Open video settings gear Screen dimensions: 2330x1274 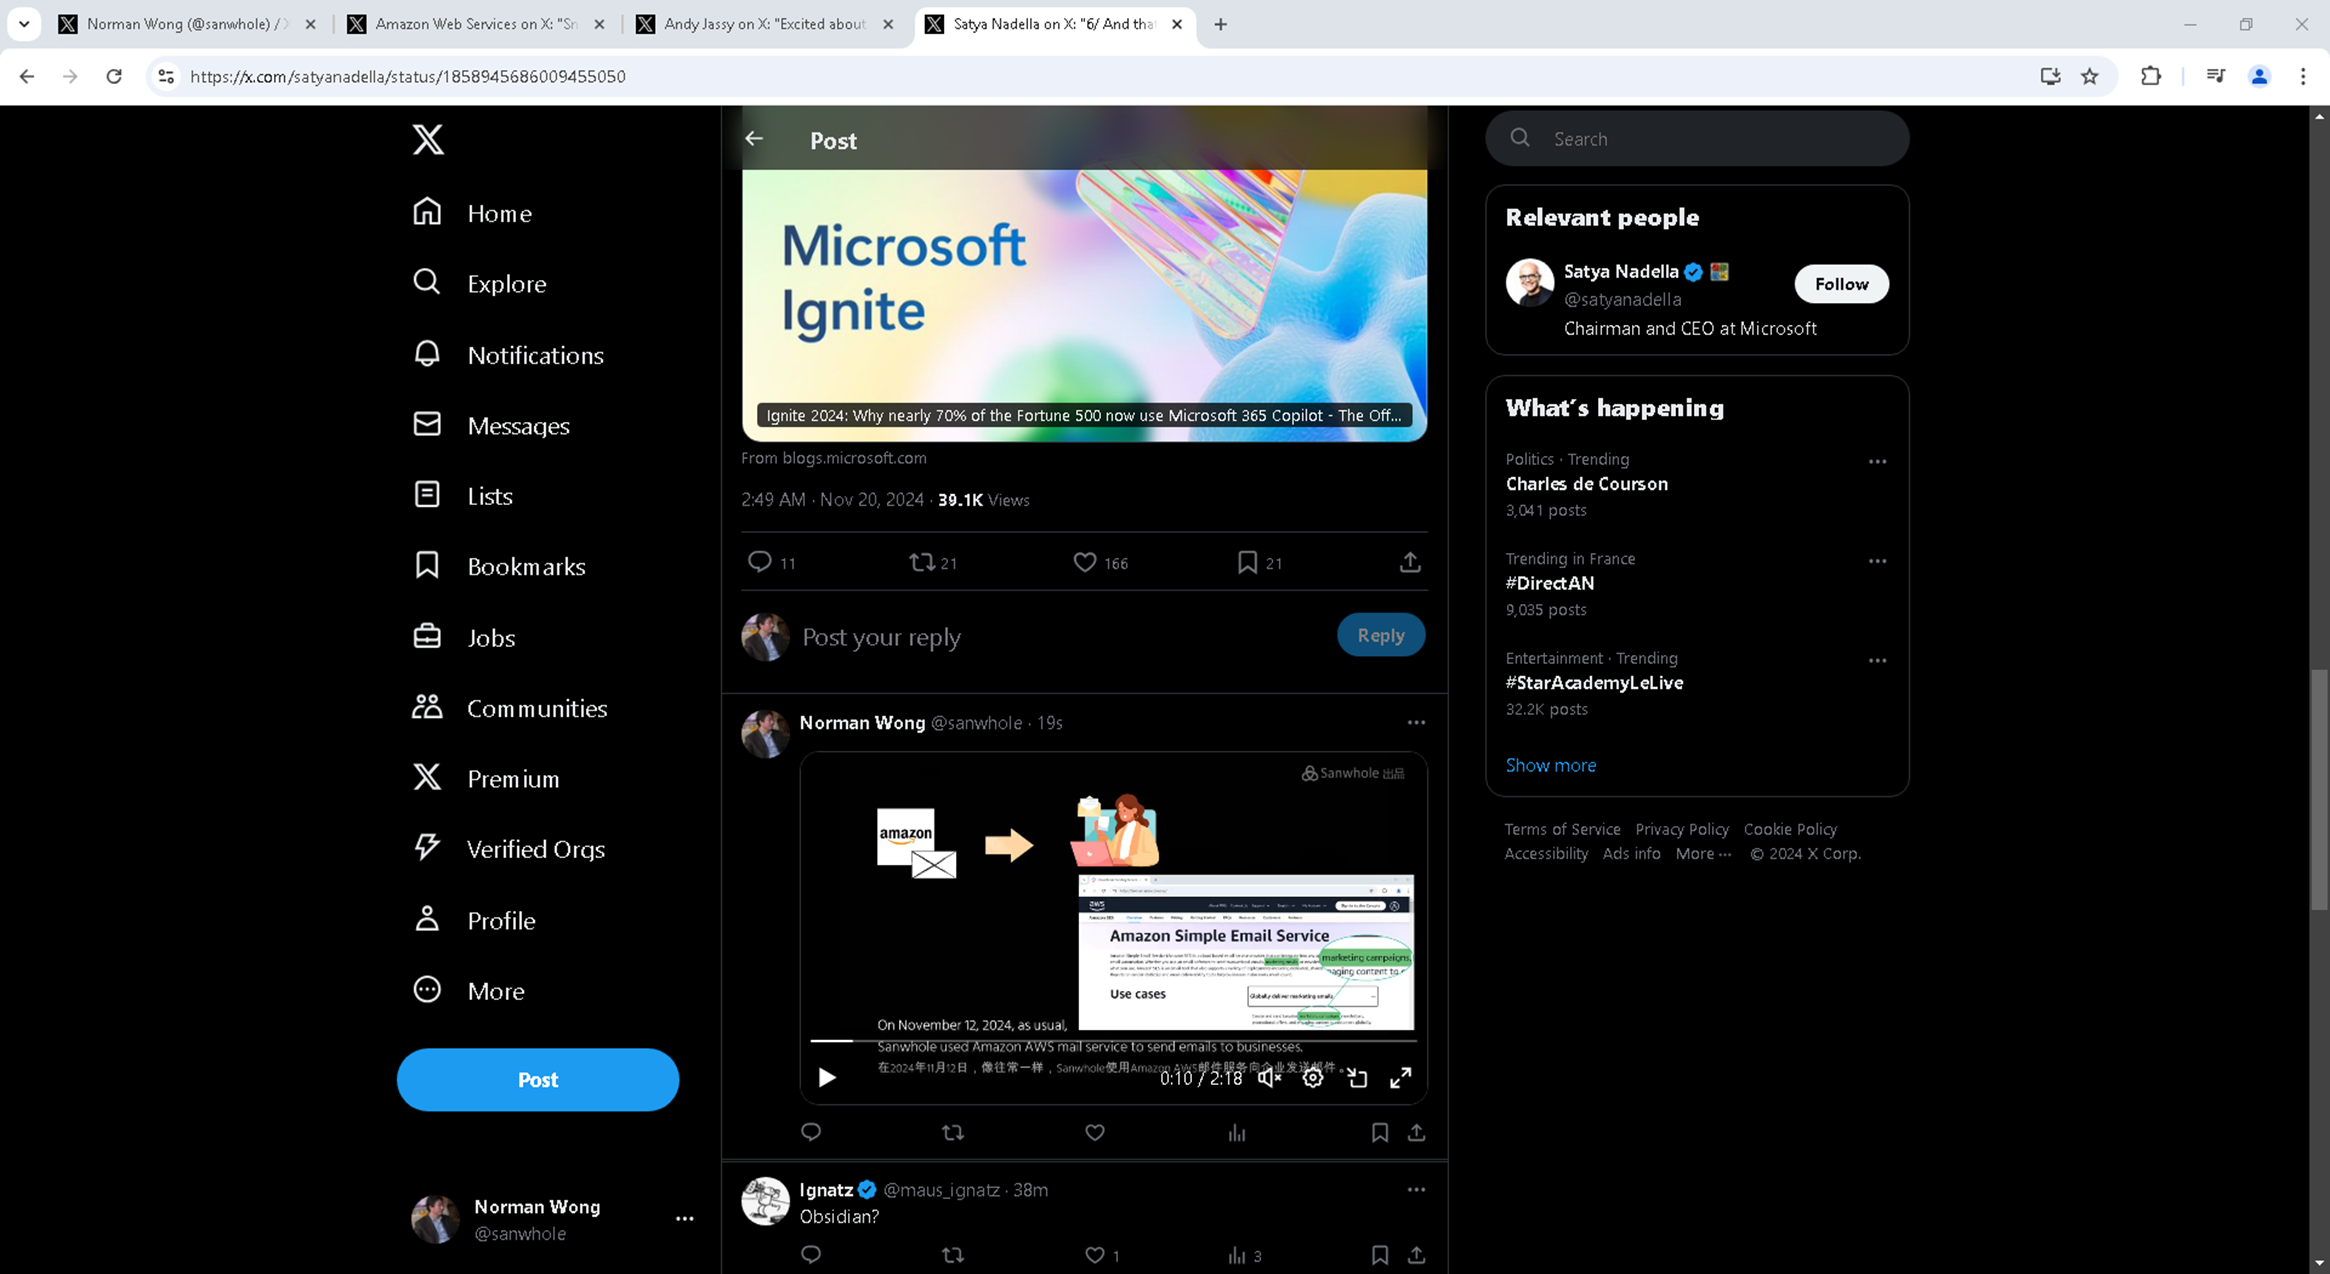coord(1313,1077)
